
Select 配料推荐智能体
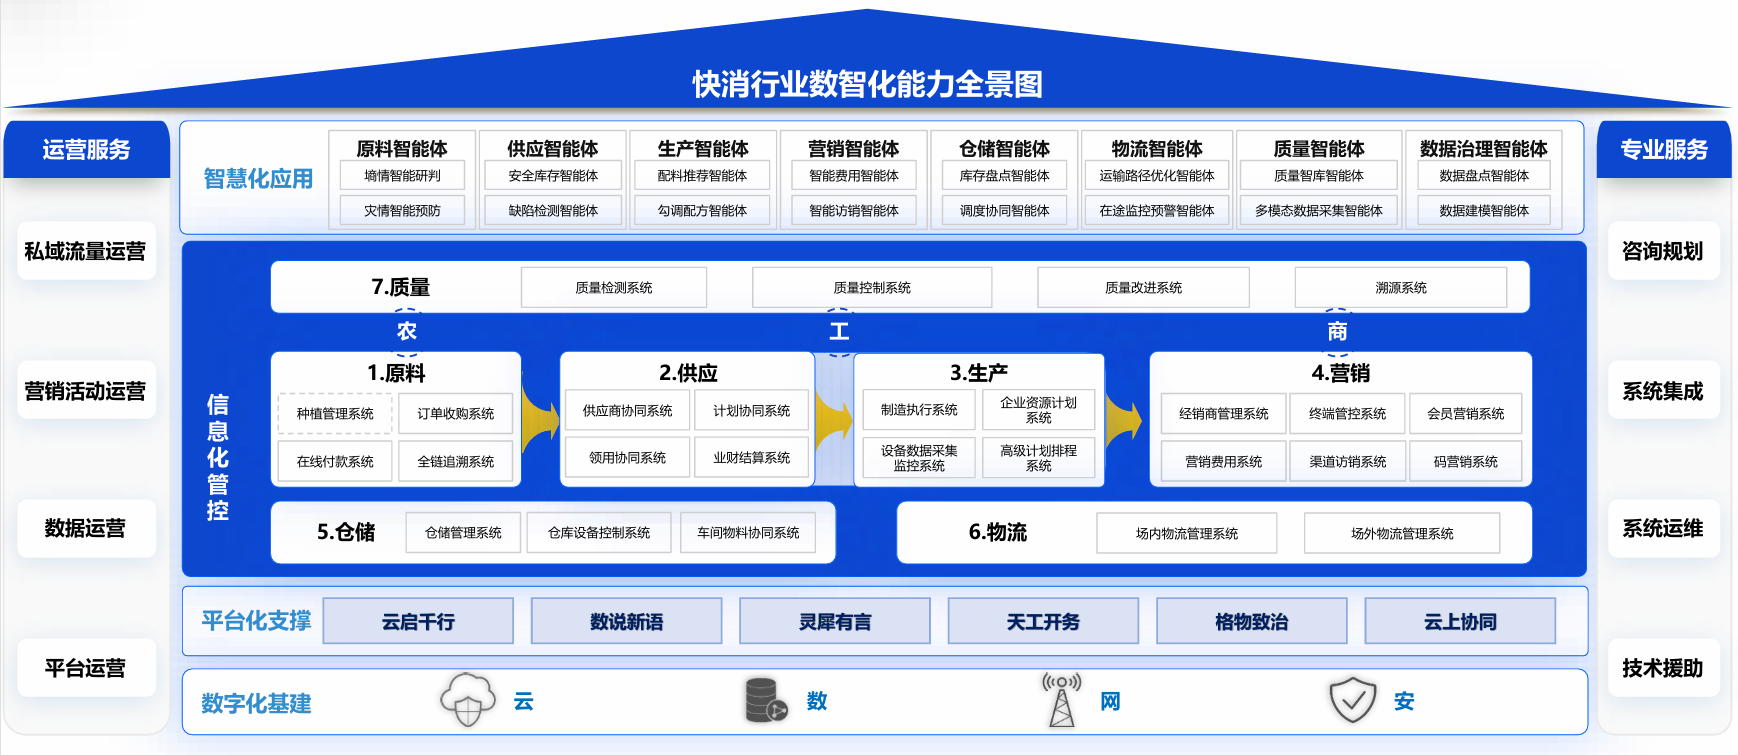703,176
